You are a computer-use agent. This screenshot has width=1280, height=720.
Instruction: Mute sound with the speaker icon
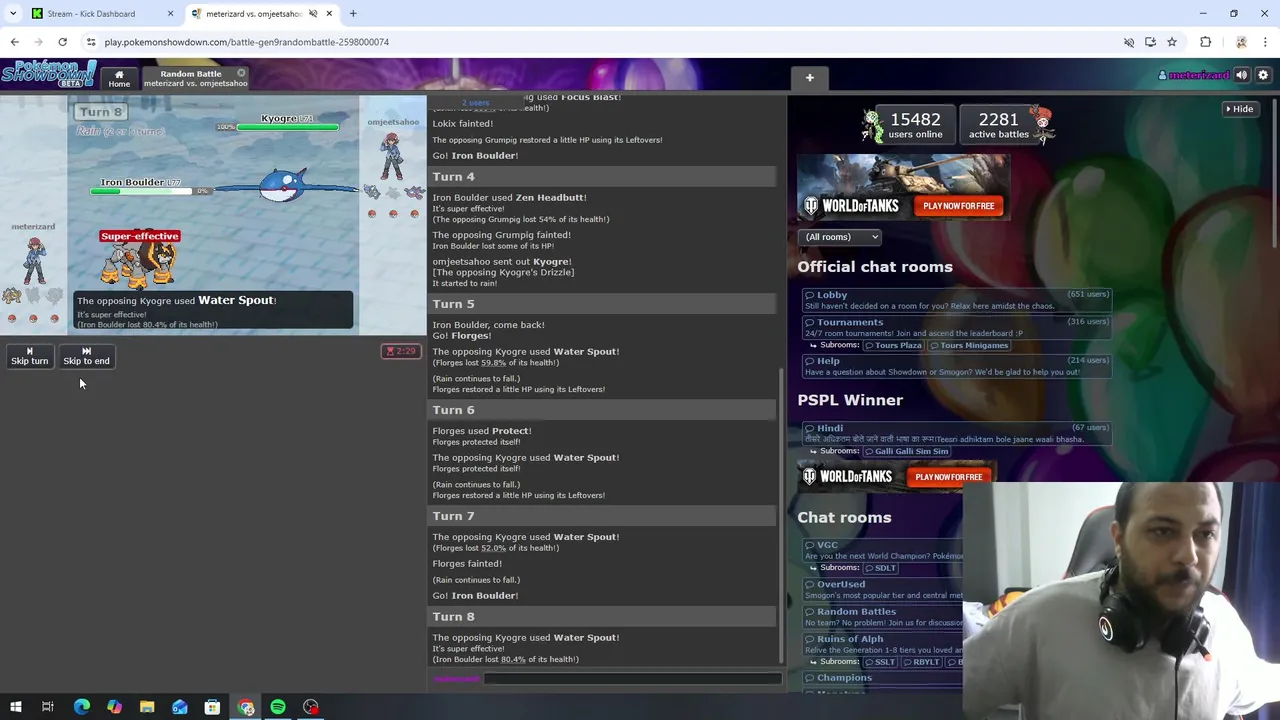click(x=1241, y=75)
